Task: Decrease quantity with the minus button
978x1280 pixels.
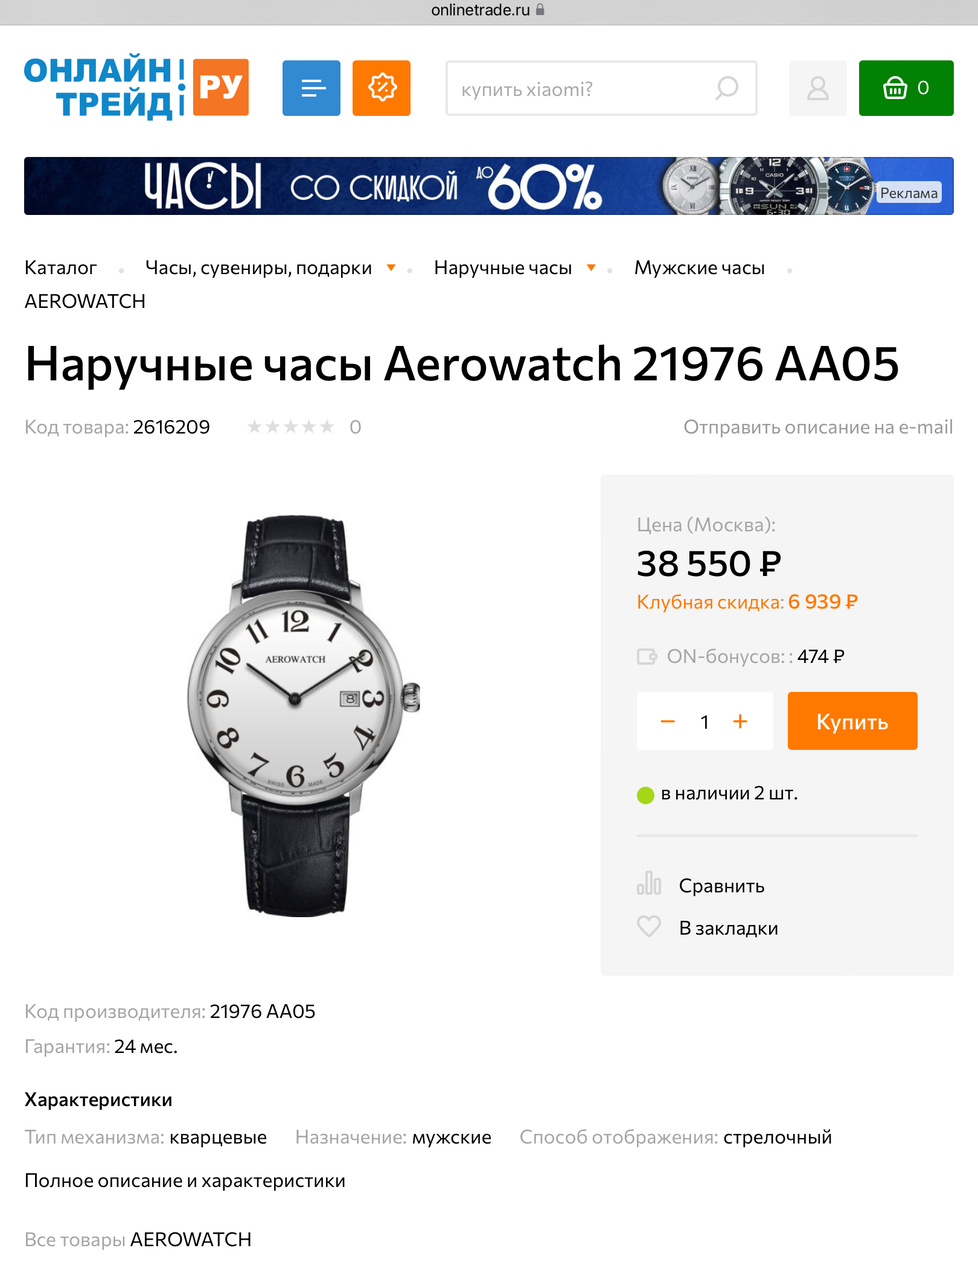Action: point(668,721)
